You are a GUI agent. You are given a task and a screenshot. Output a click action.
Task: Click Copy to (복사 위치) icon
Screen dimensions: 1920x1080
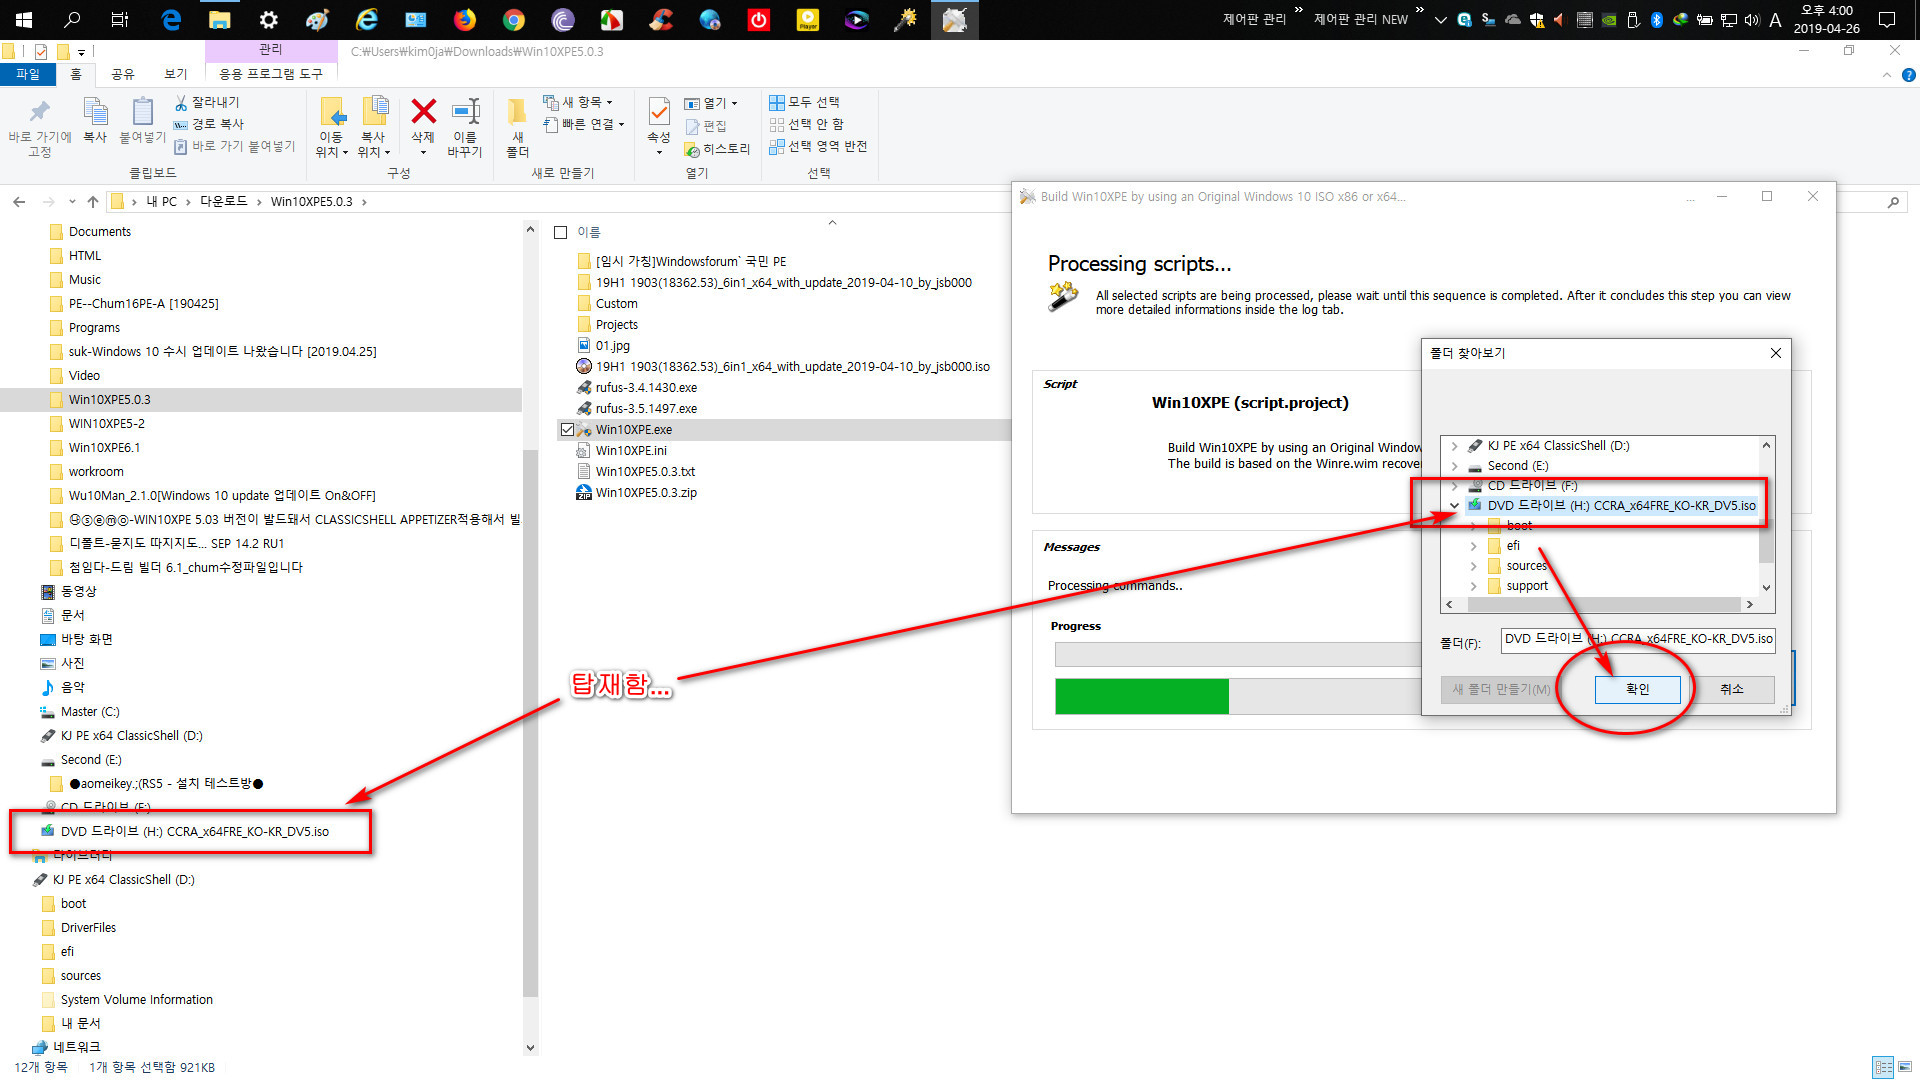375,112
